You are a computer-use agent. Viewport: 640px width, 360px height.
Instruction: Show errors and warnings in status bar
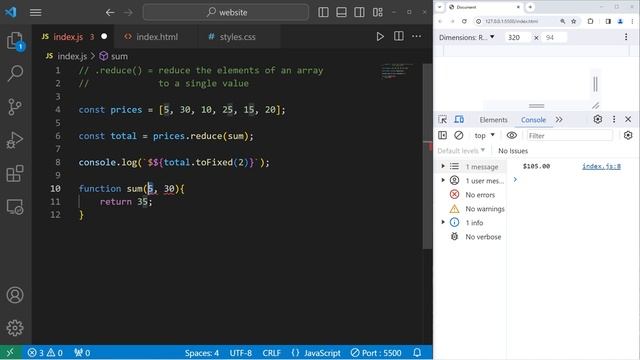coord(45,353)
